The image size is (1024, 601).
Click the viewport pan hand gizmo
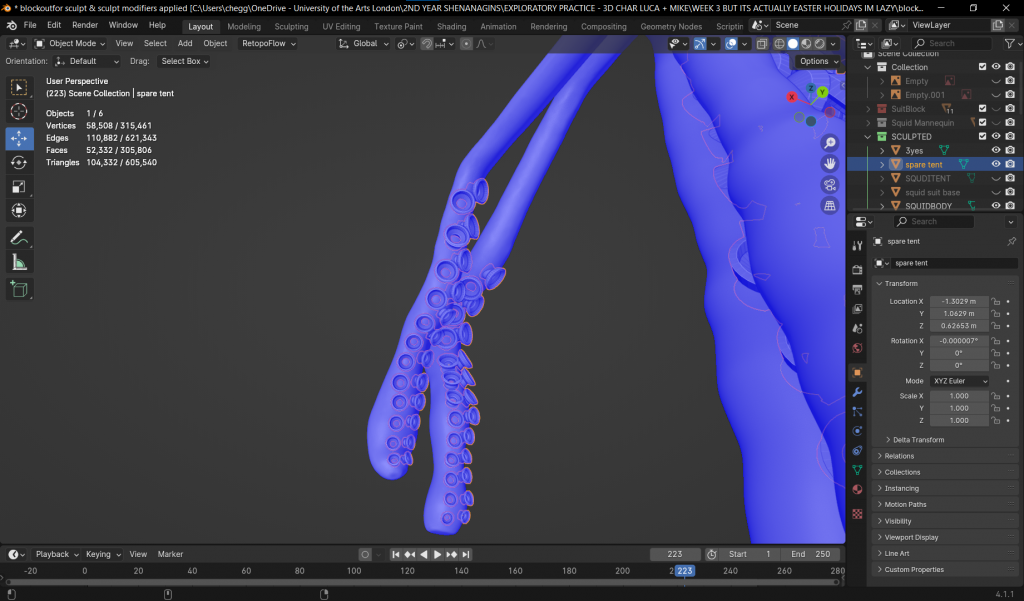point(830,164)
